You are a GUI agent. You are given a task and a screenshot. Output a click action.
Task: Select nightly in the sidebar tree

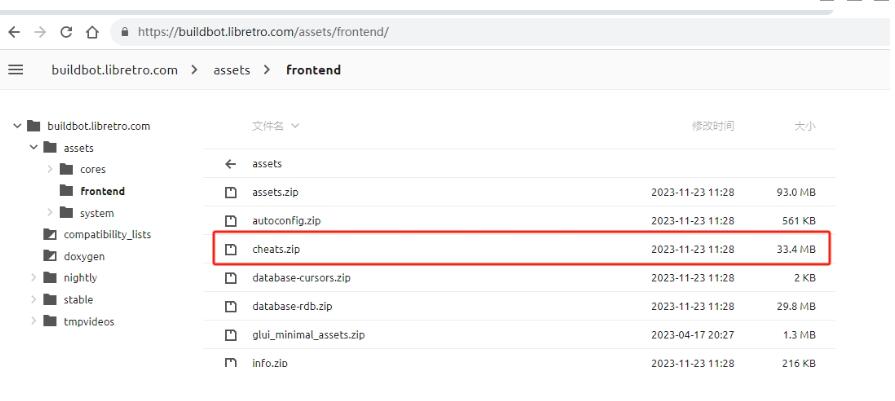(80, 278)
